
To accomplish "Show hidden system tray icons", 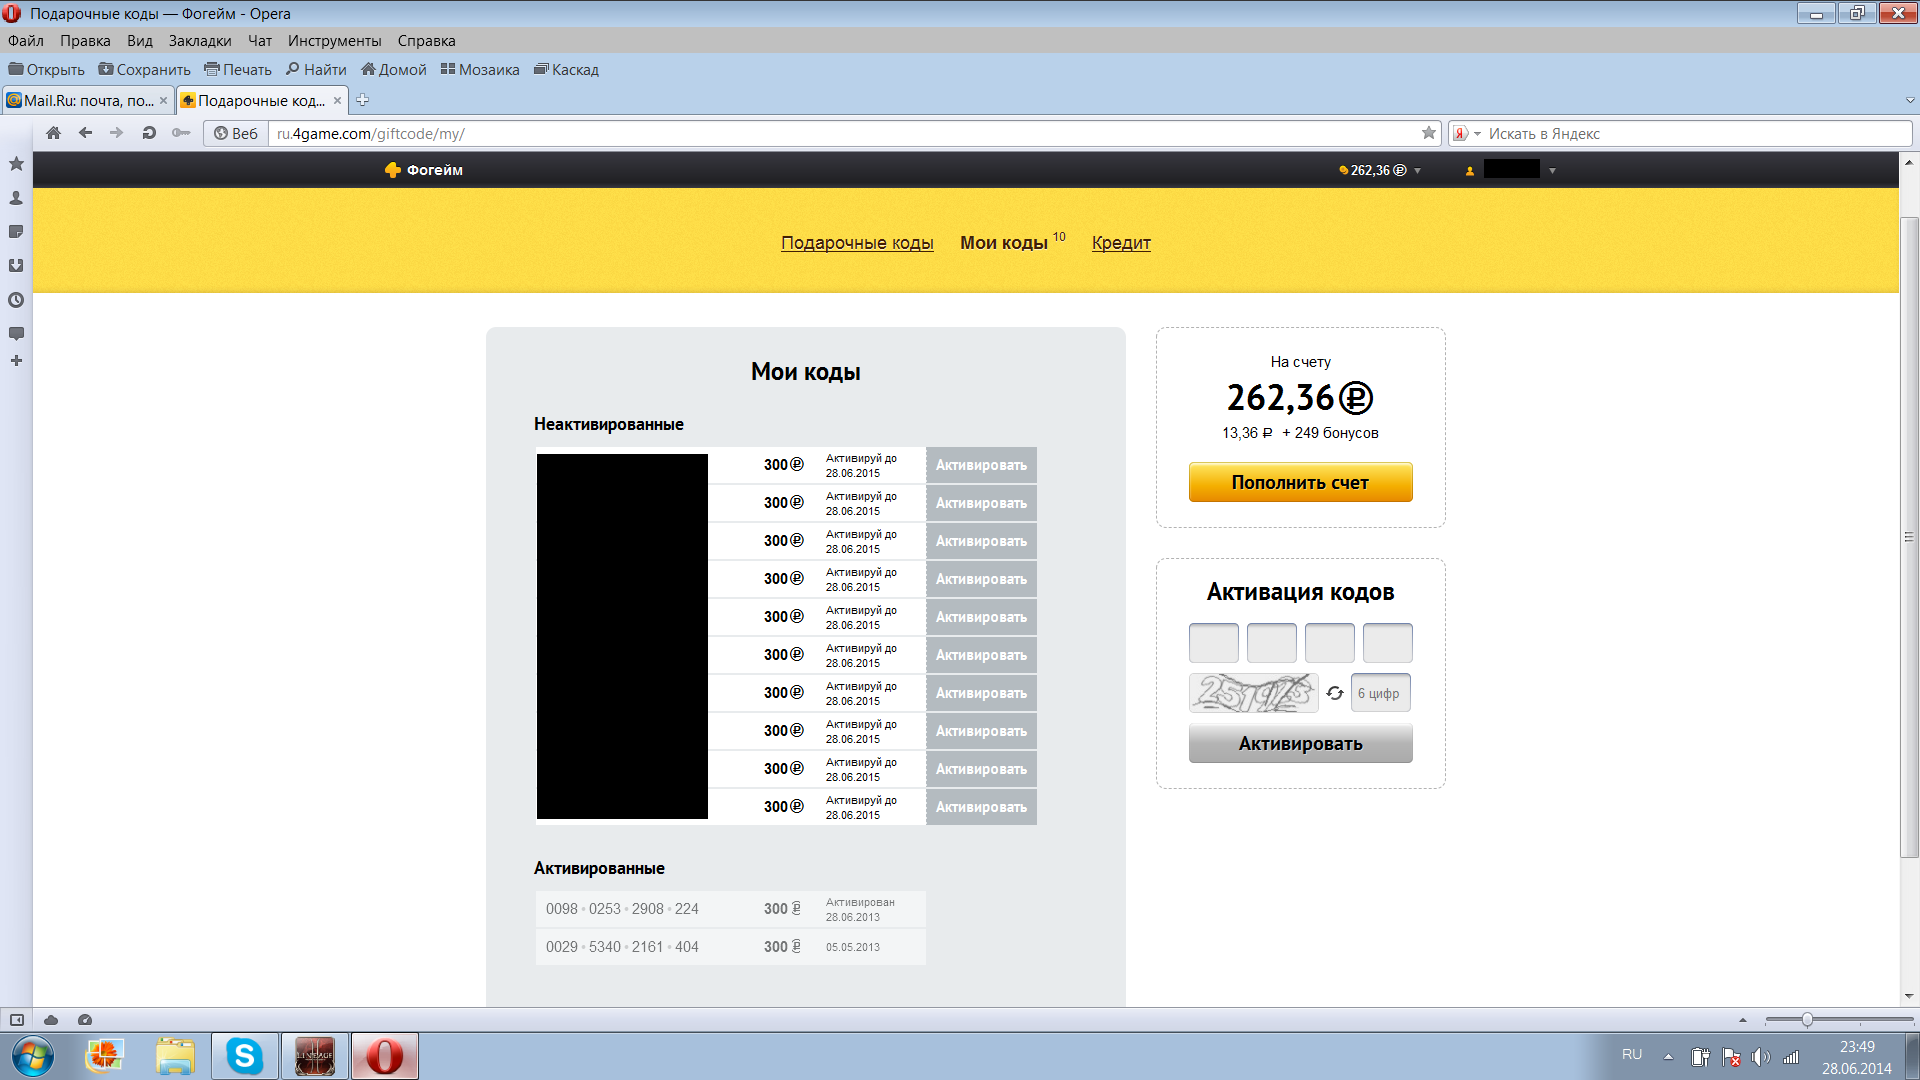I will click(x=1668, y=1057).
